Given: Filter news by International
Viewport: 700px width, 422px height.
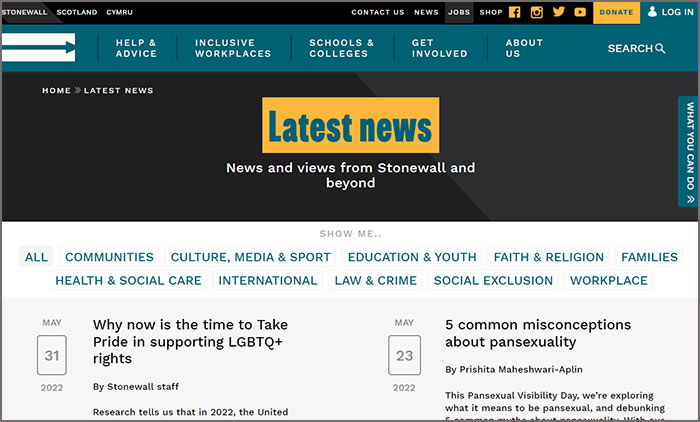Looking at the screenshot, I should pyautogui.click(x=268, y=280).
